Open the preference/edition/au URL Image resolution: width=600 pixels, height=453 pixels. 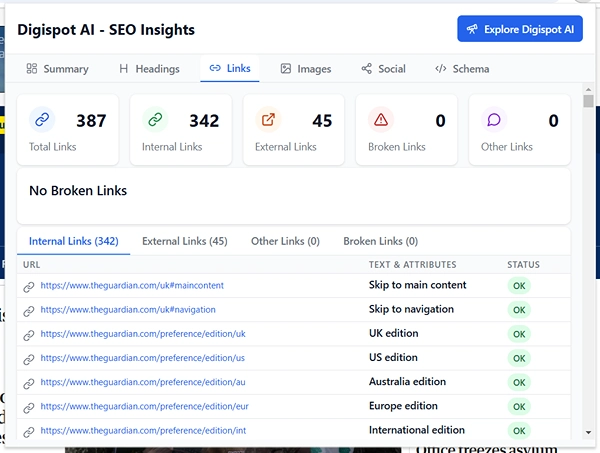point(143,382)
